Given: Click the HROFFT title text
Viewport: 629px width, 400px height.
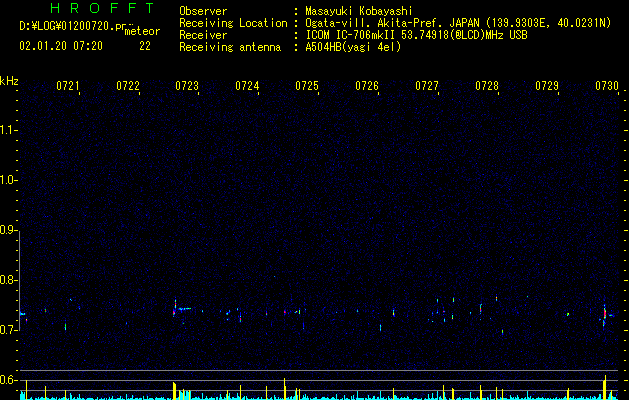Looking at the screenshot, I should tap(102, 8).
